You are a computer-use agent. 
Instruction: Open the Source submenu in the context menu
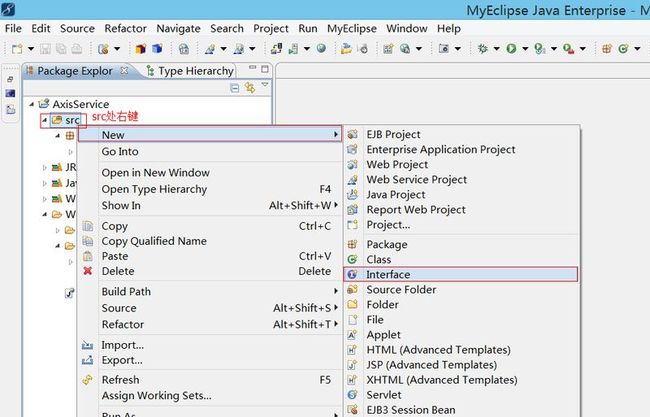point(210,308)
